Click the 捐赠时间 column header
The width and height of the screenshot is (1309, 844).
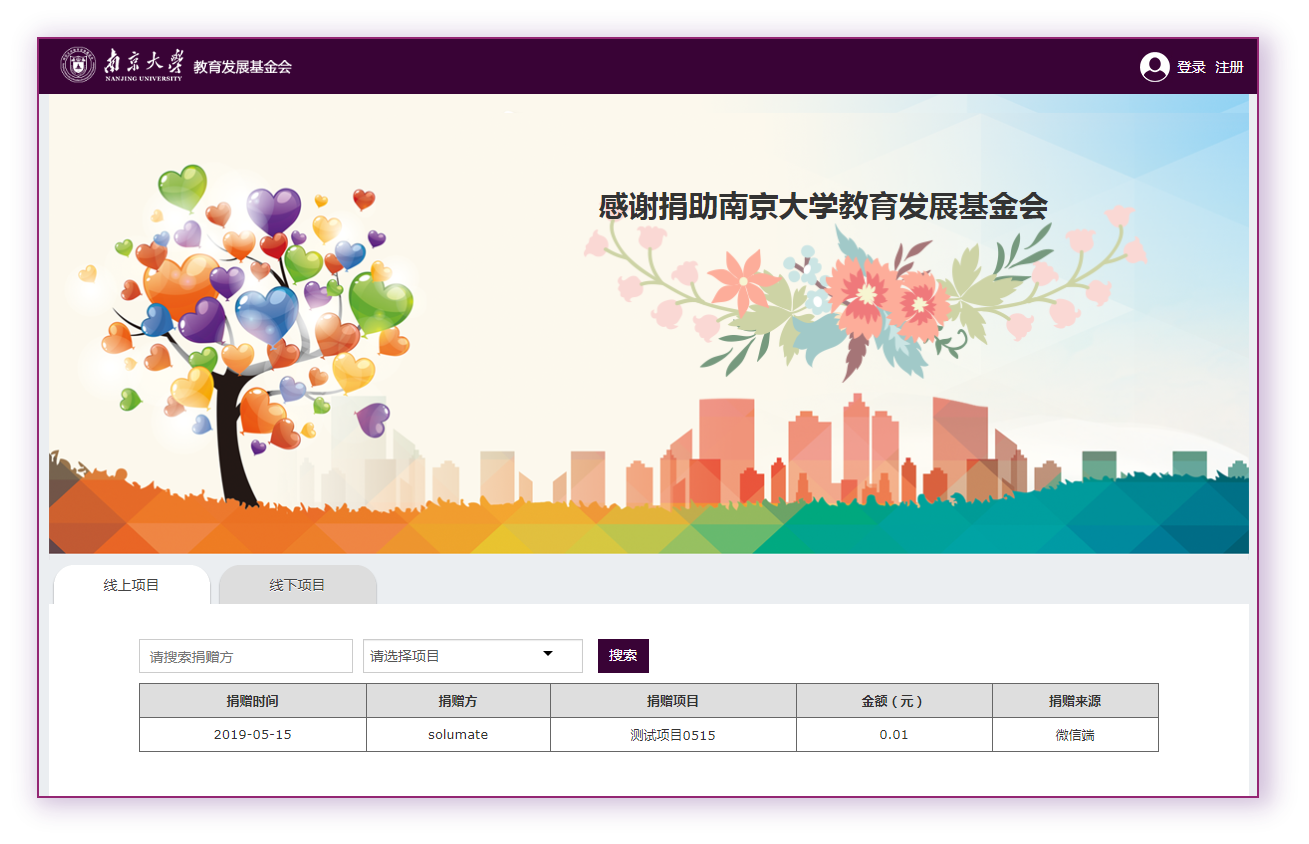[x=252, y=701]
